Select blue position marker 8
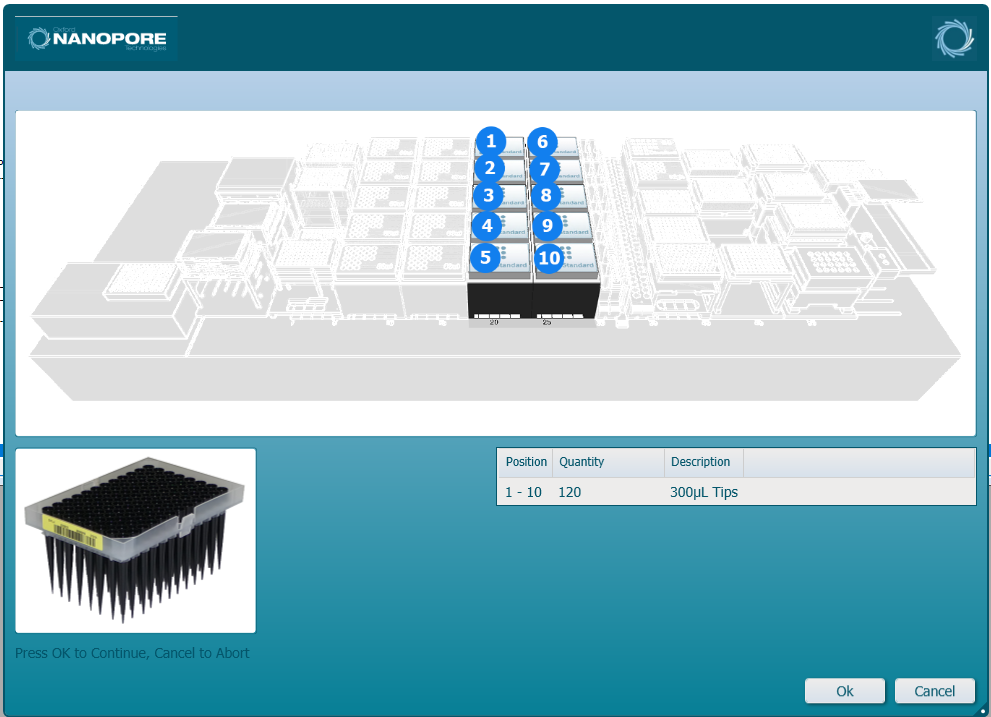Image resolution: width=991 pixels, height=717 pixels. 546,195
